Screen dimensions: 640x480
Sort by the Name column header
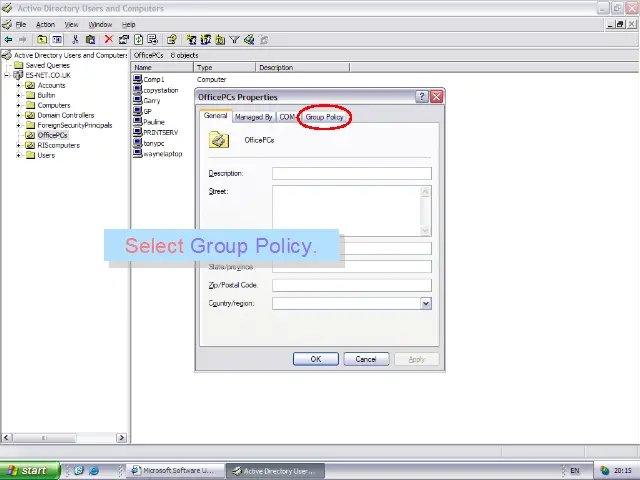(x=162, y=67)
